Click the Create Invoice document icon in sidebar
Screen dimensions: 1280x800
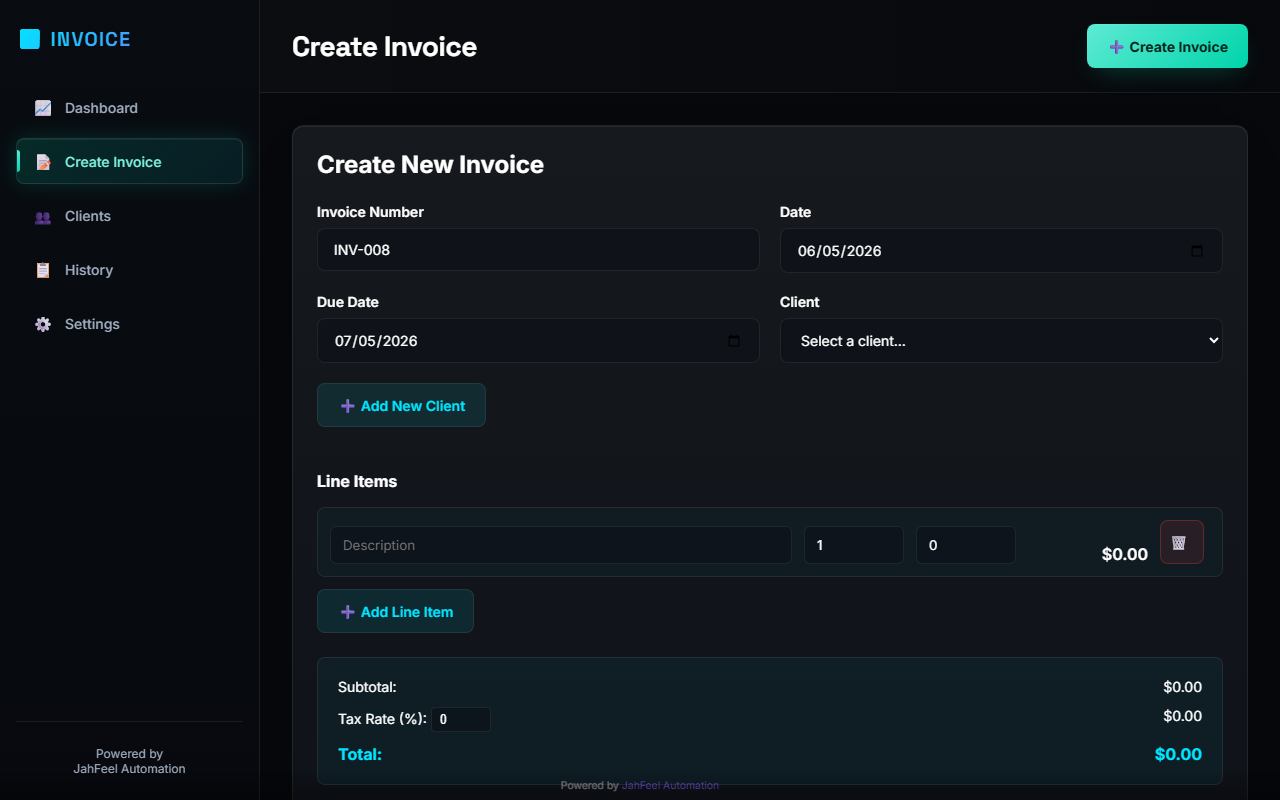click(43, 162)
